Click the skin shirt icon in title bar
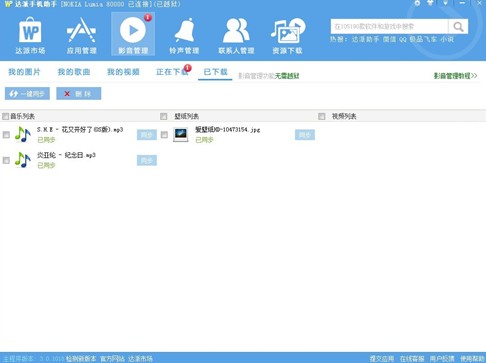This screenshot has height=363, width=486. [x=430, y=3]
